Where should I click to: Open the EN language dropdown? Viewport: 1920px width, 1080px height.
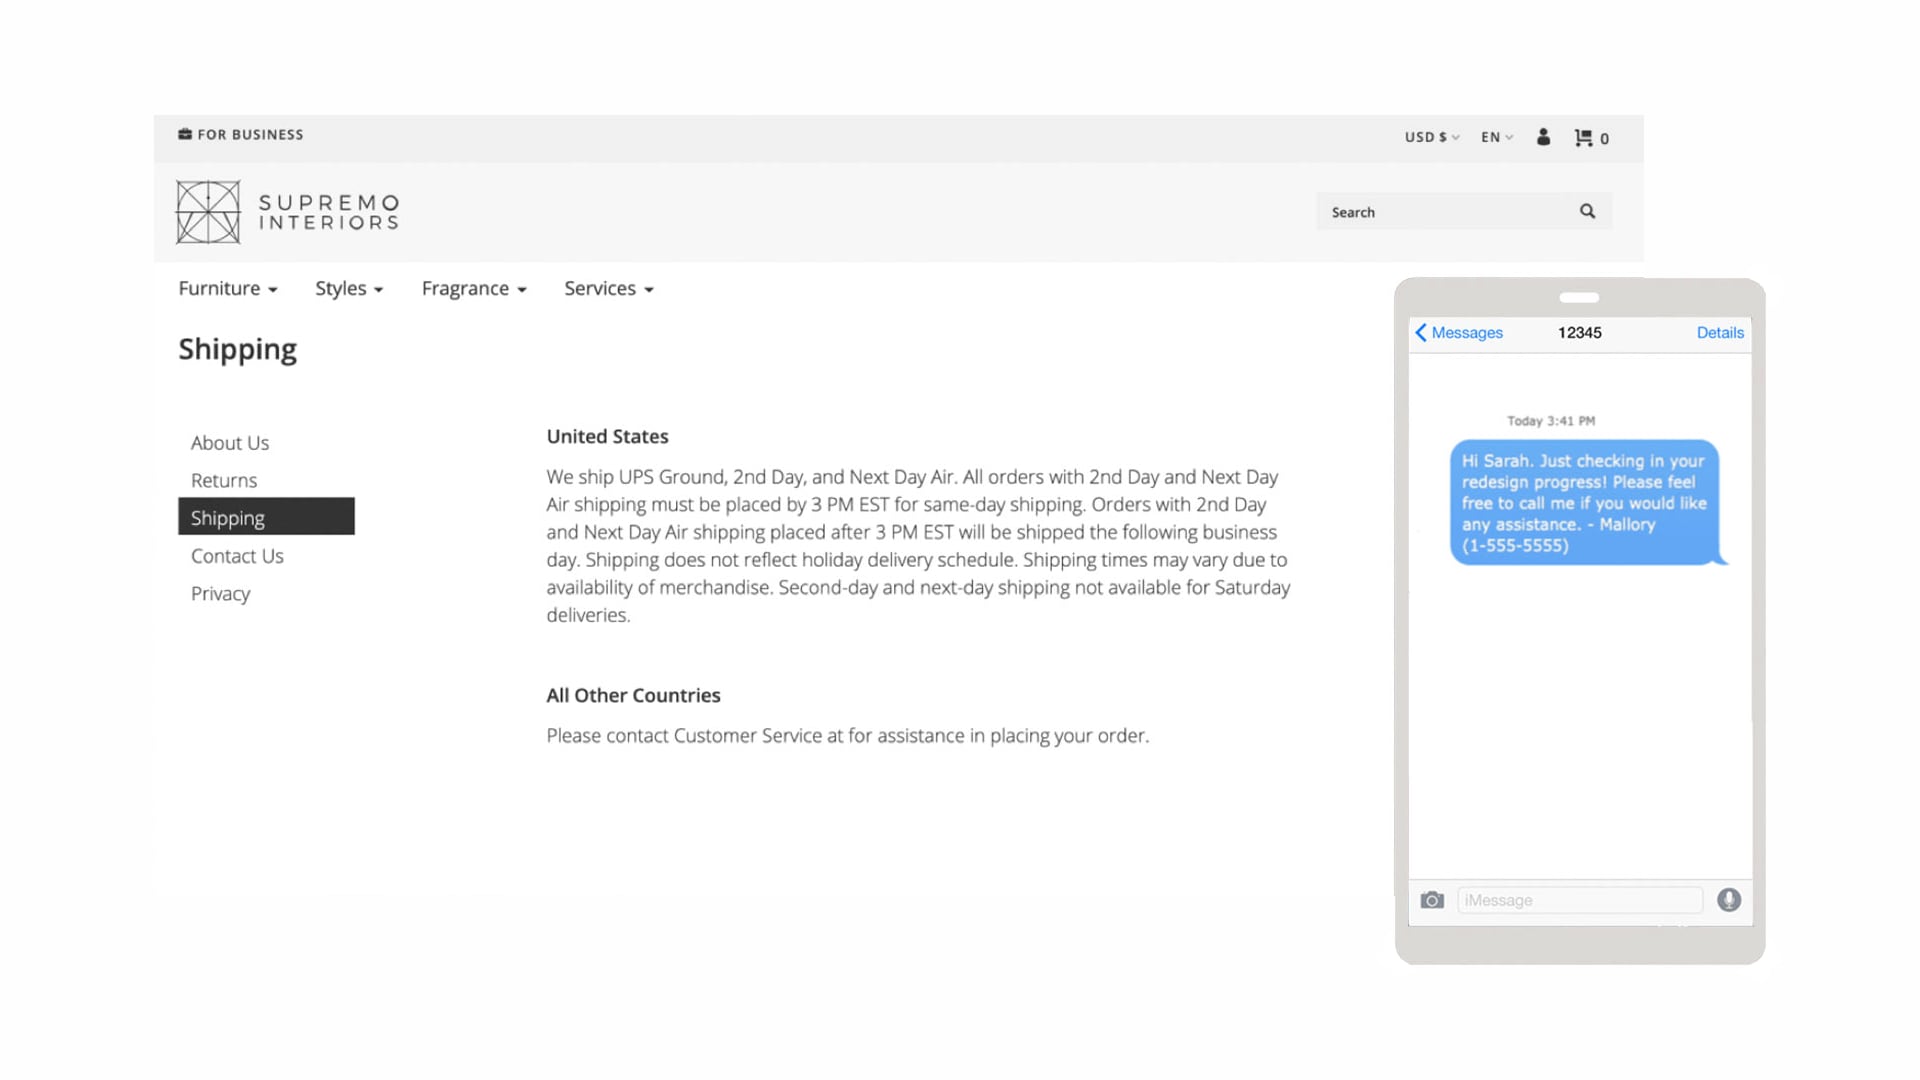coord(1496,137)
